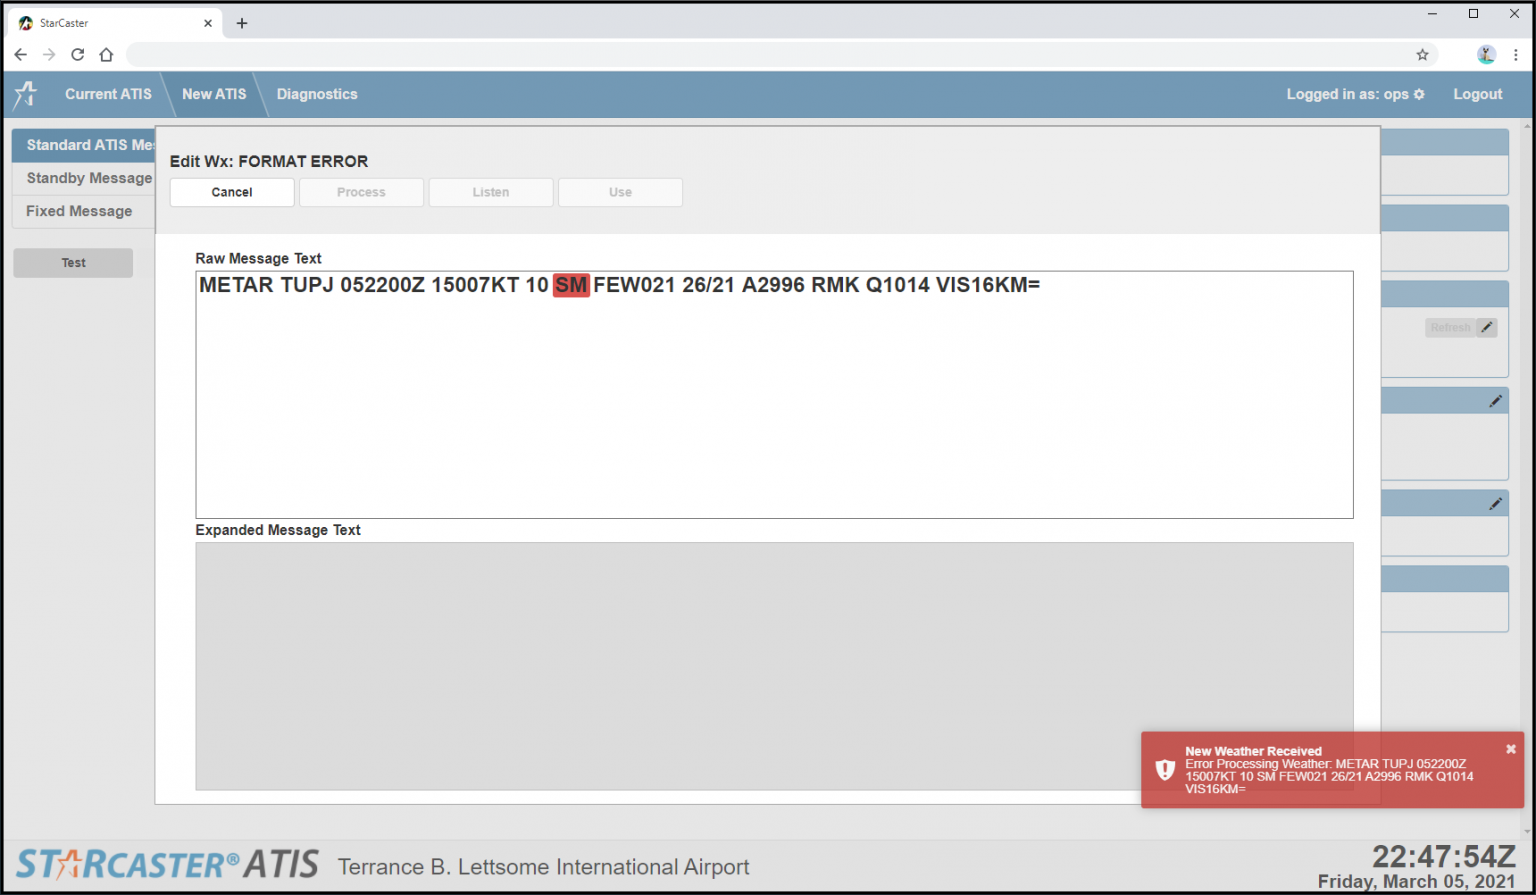Open the browser profile avatar
The width and height of the screenshot is (1536, 895).
(1486, 54)
